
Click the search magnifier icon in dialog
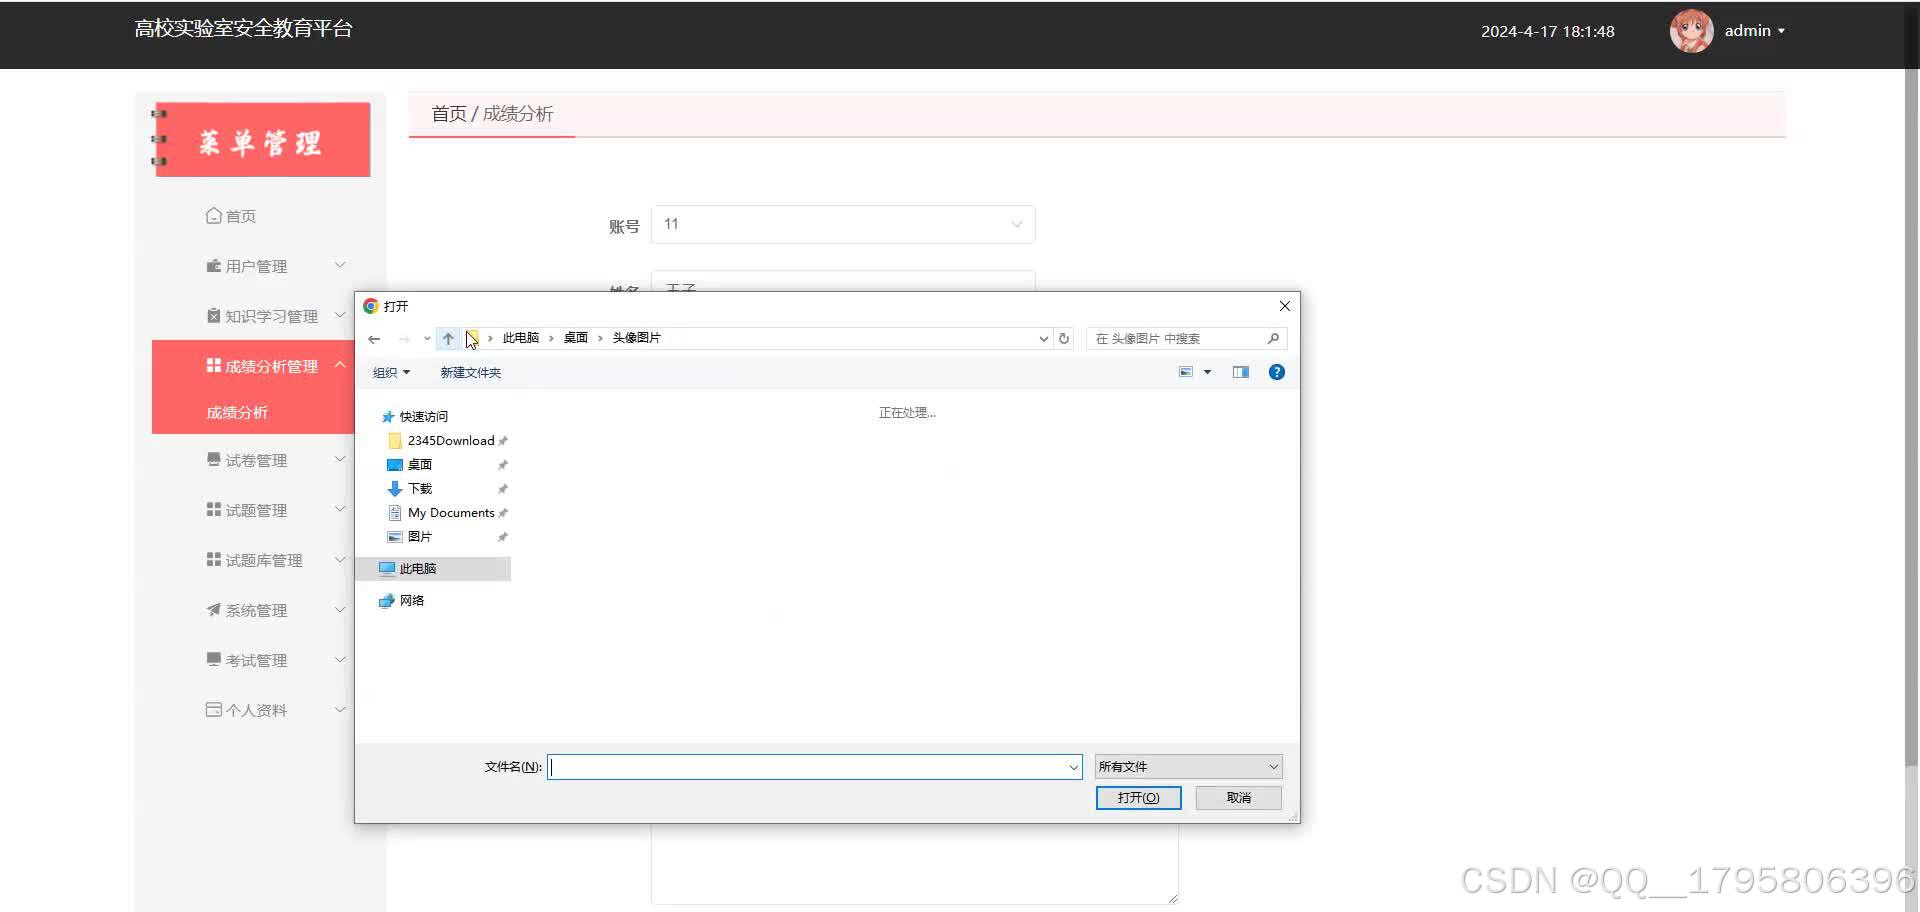1273,338
